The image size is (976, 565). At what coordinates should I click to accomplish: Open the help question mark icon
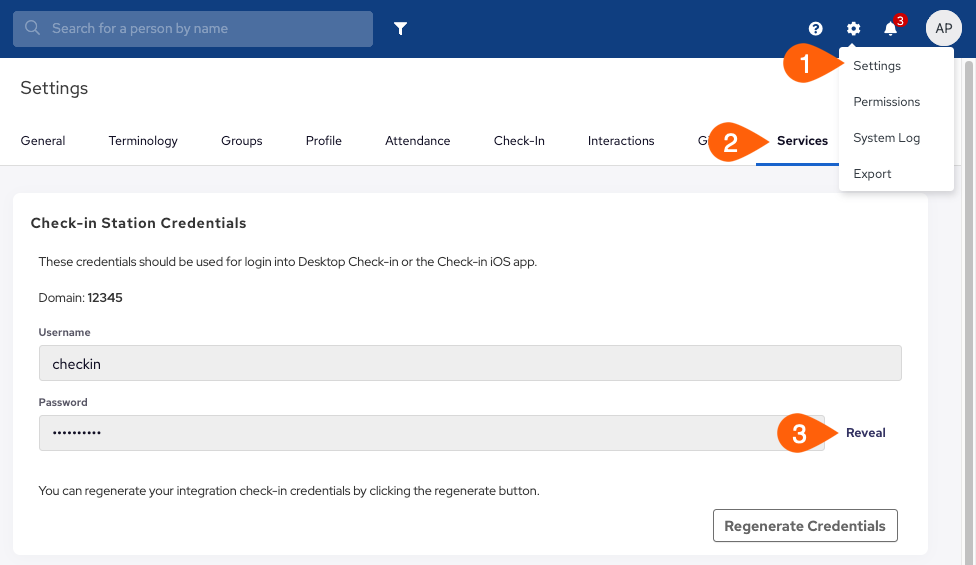pyautogui.click(x=815, y=29)
